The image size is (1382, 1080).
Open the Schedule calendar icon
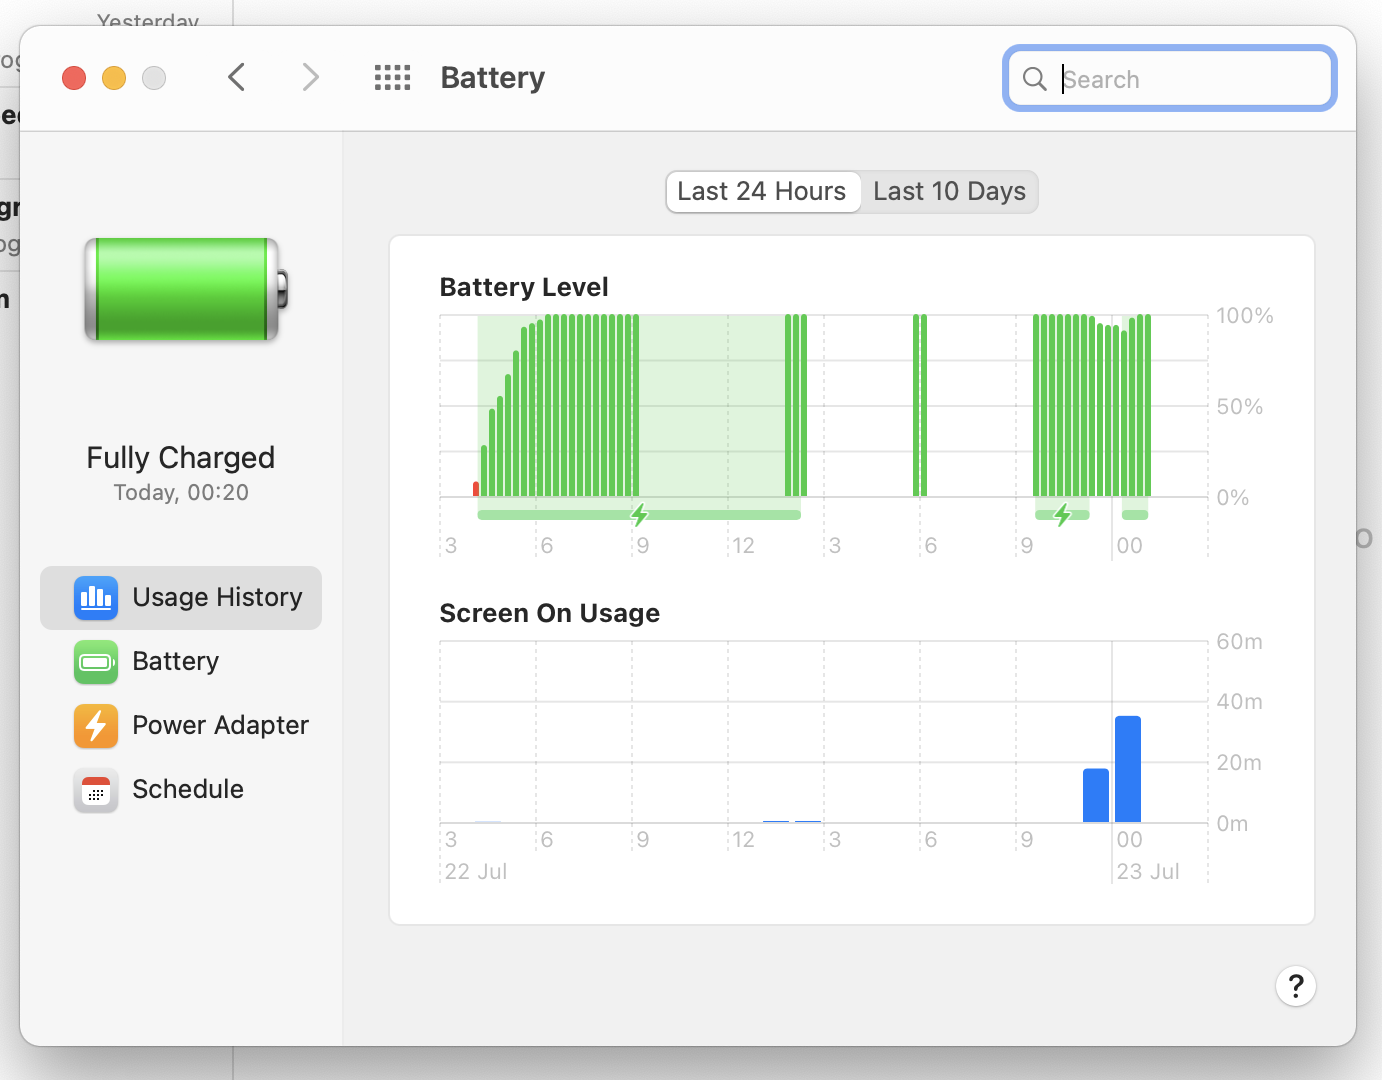click(96, 790)
